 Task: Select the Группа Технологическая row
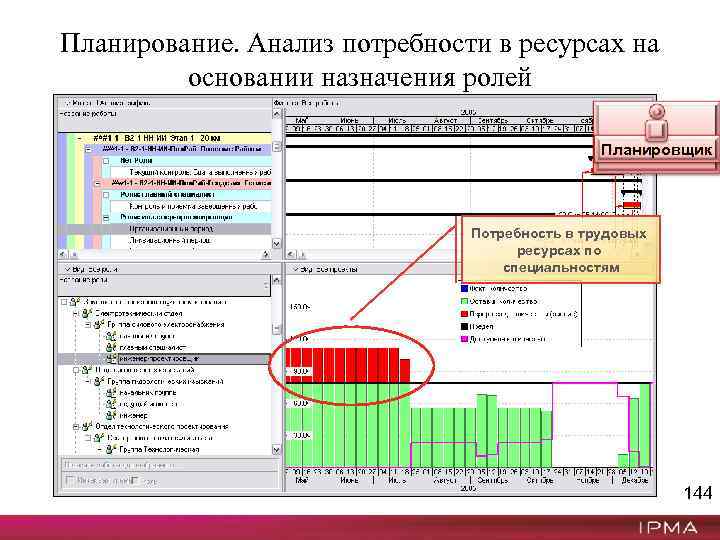point(159,450)
